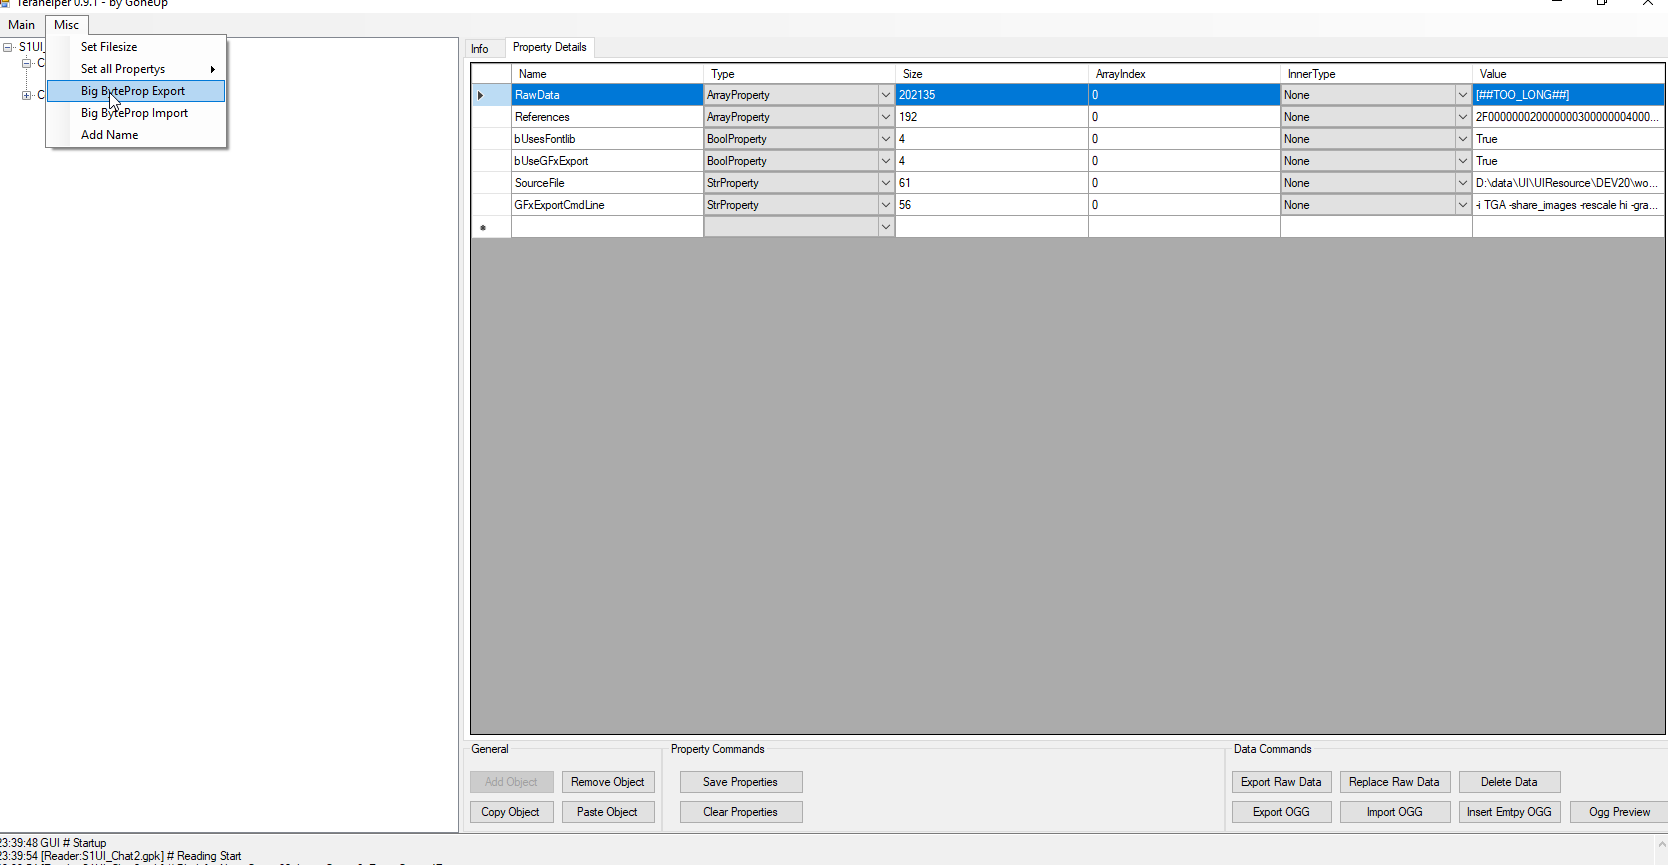This screenshot has width=1668, height=865.
Task: Open InnerType dropdown for References row
Action: pyautogui.click(x=1463, y=117)
